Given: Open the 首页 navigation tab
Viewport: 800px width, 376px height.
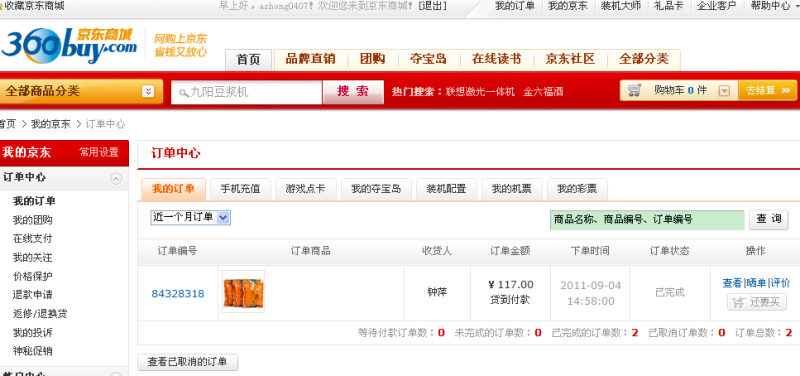Looking at the screenshot, I should (249, 60).
